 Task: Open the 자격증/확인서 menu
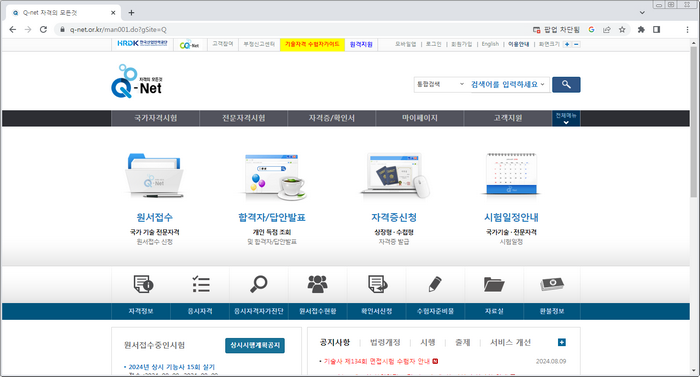[332, 118]
